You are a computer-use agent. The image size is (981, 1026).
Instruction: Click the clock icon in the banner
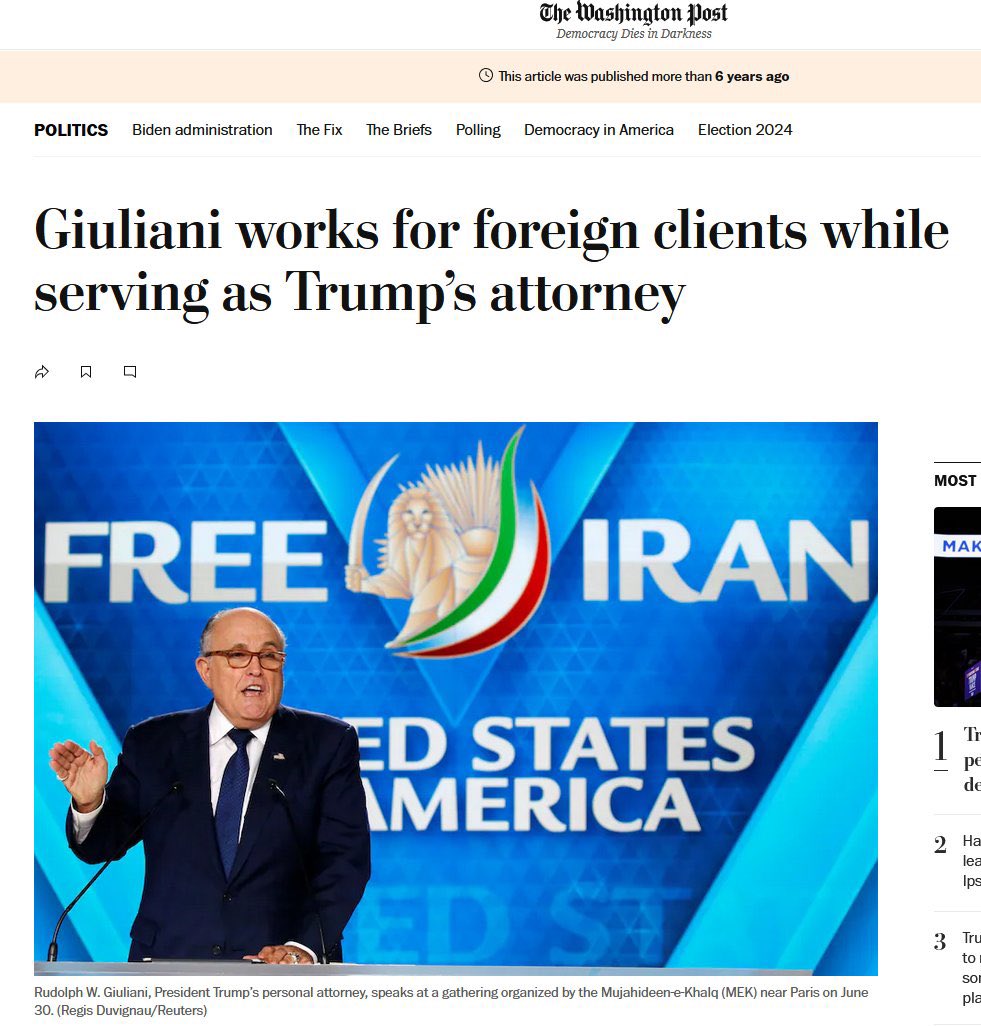coord(486,75)
